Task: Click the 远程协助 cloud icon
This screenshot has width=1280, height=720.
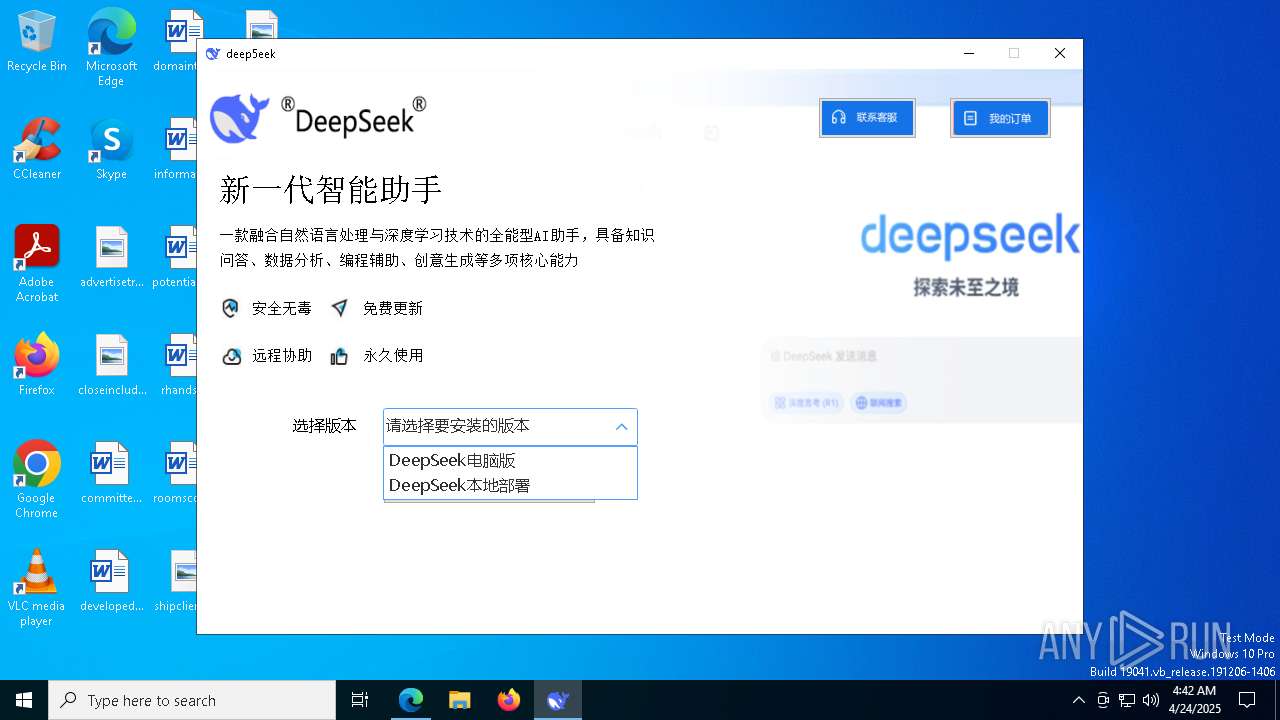Action: 231,356
